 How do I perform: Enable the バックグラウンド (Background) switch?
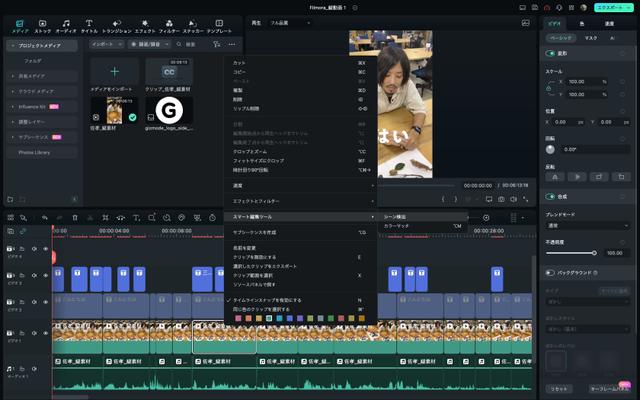550,272
